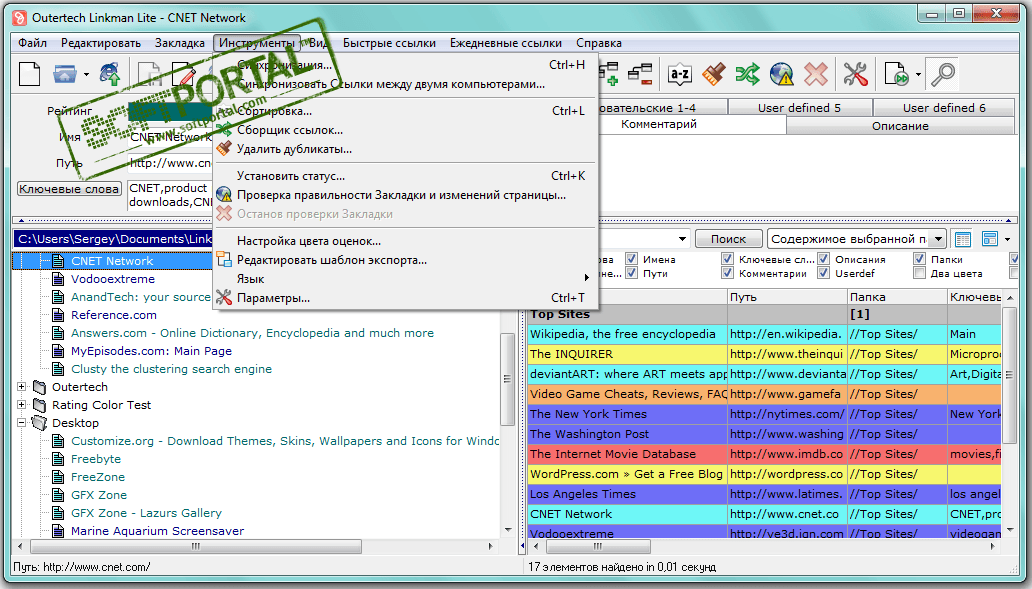Uncheck the Комментарии checkbox

point(727,272)
